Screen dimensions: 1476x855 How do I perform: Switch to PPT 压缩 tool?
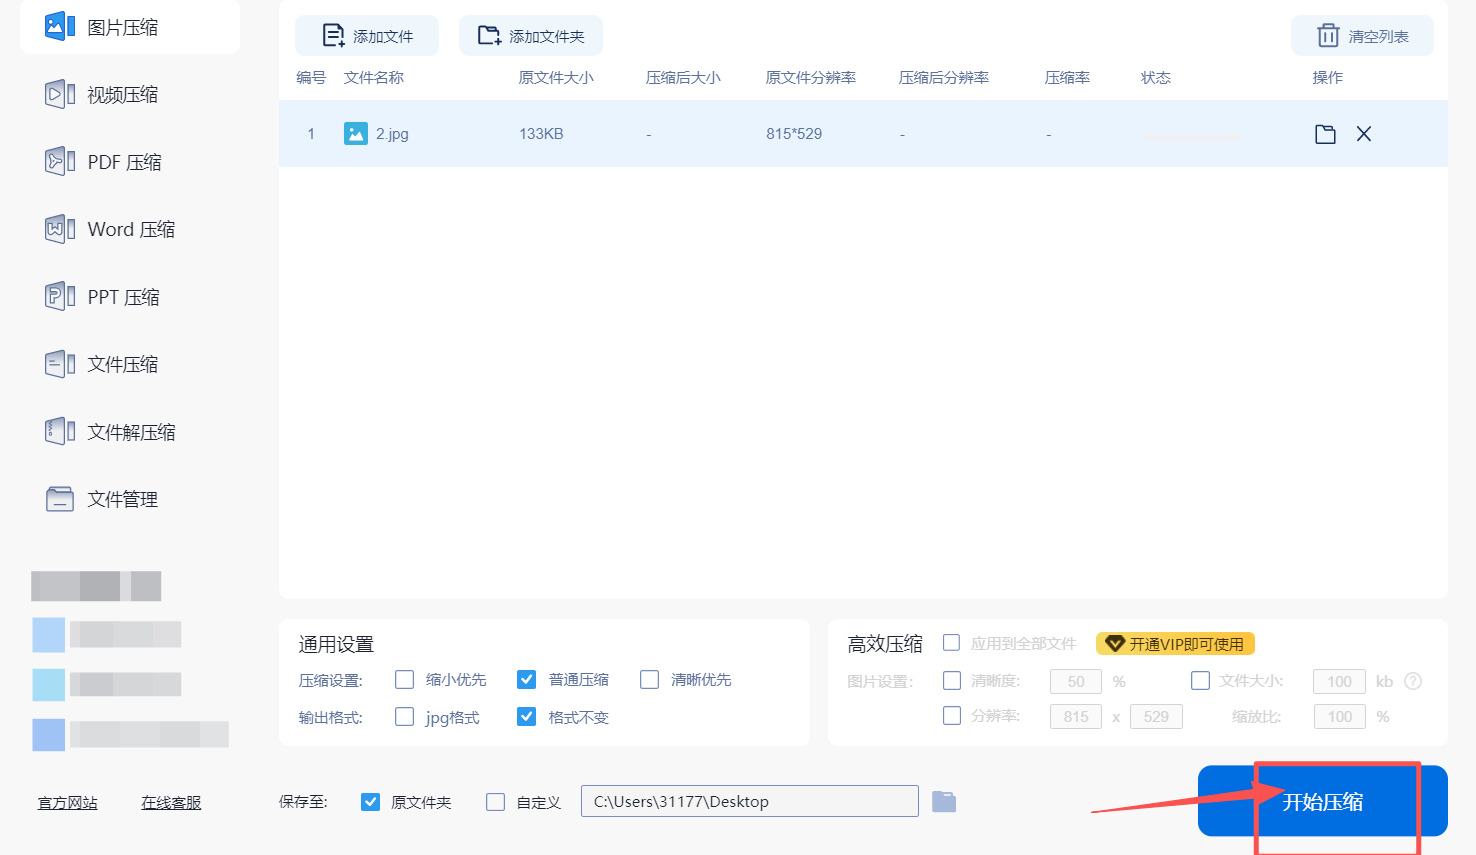pos(122,297)
